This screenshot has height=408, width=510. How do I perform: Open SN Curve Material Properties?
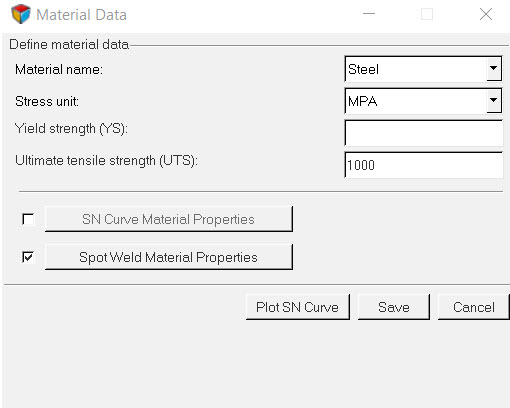coord(169,219)
